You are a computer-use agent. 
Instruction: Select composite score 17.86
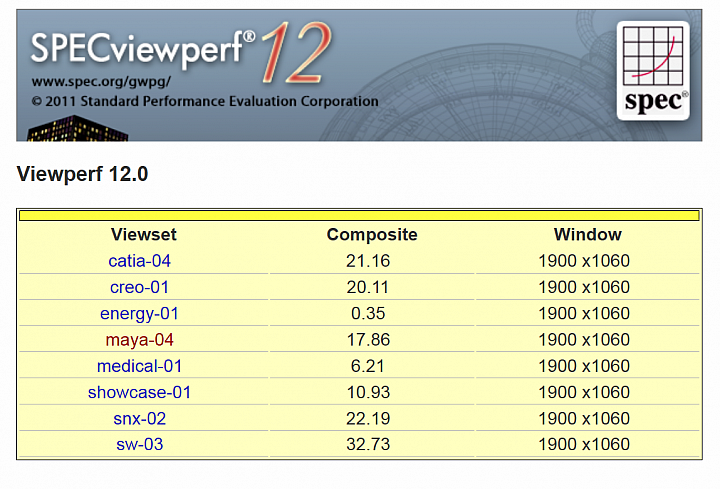coord(368,340)
